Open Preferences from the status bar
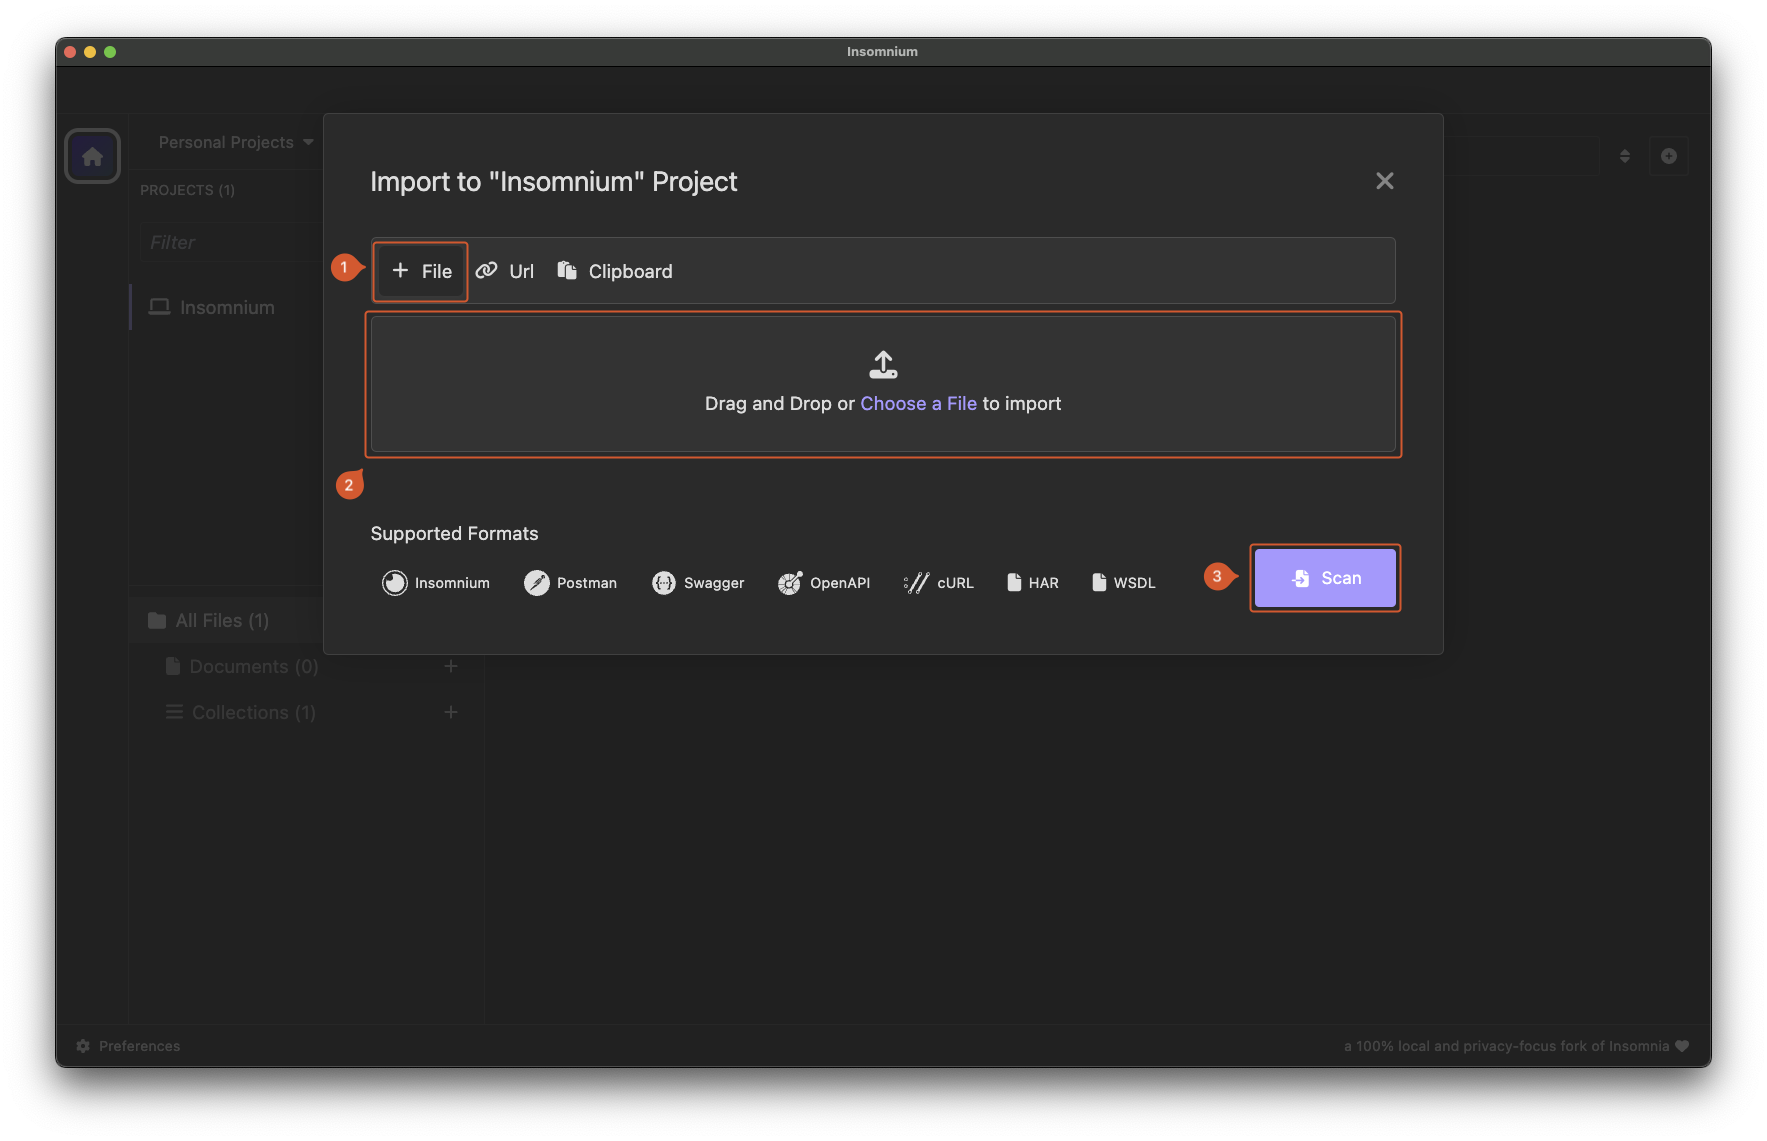The image size is (1767, 1141). [128, 1046]
